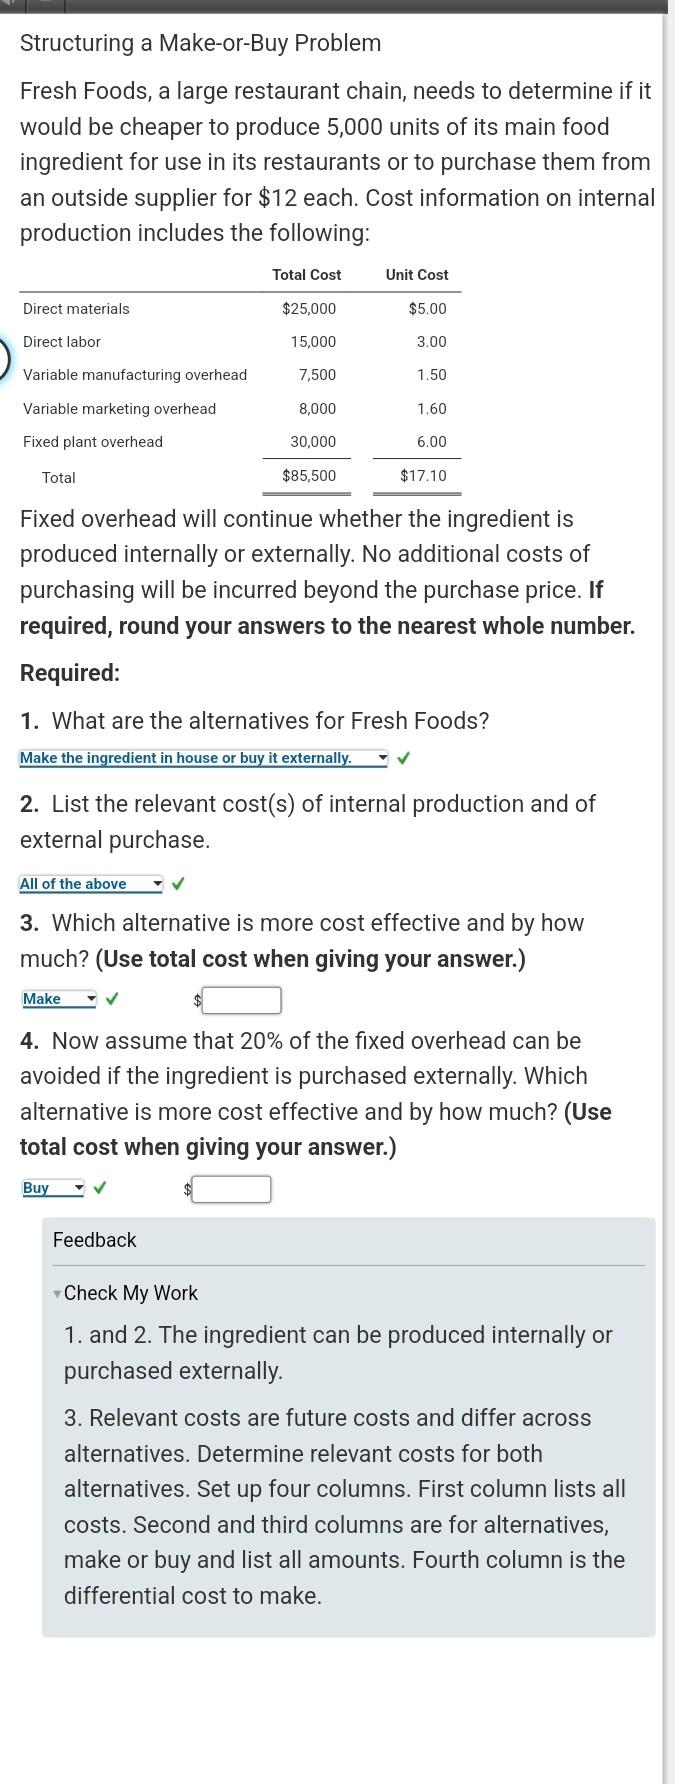
Task: Click the checkmark beside the "Buy" dropdown
Action: 98,1188
